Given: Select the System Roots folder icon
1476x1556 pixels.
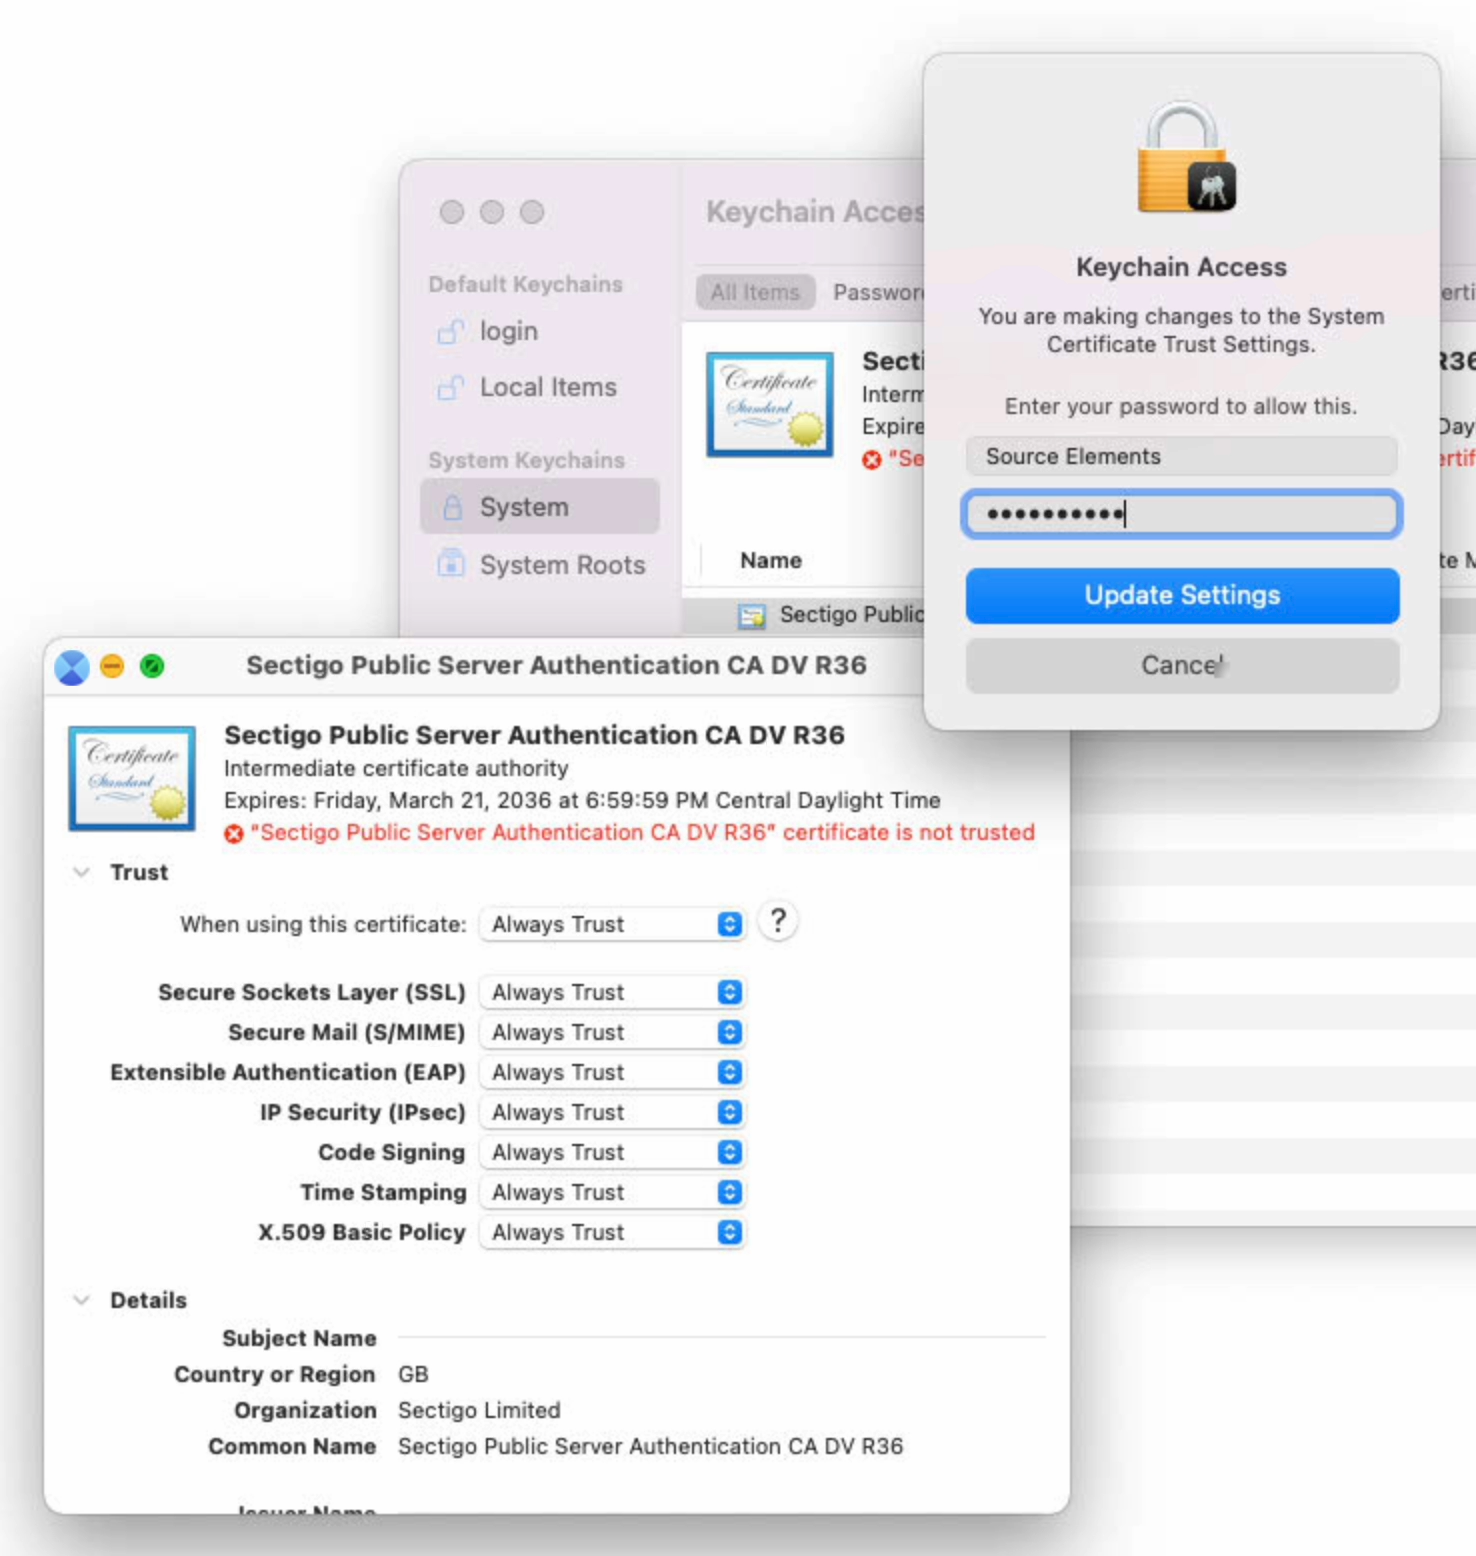Looking at the screenshot, I should [451, 564].
